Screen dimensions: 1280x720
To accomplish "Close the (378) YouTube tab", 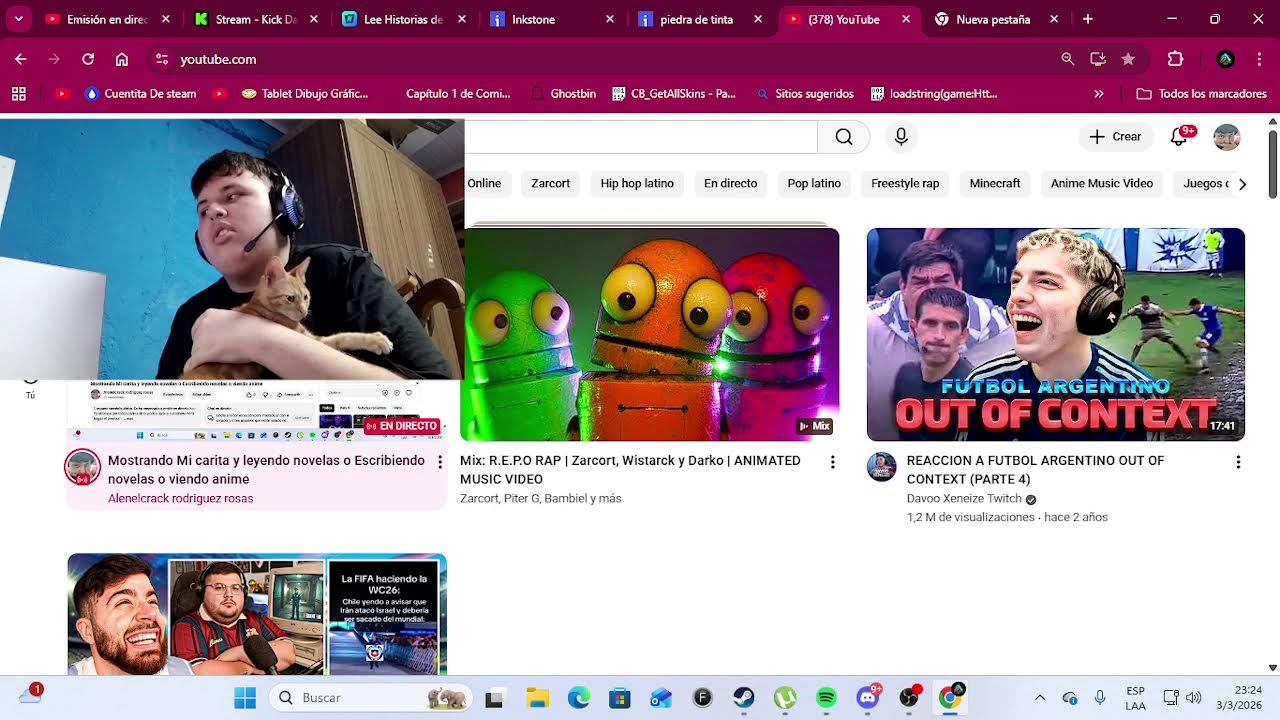I will click(x=906, y=19).
